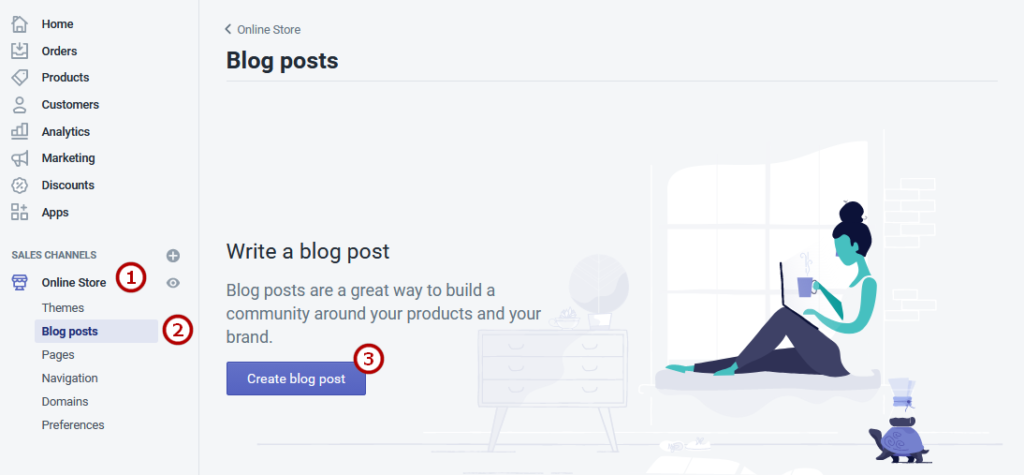
Task: Click the Home house icon
Action: pos(20,24)
